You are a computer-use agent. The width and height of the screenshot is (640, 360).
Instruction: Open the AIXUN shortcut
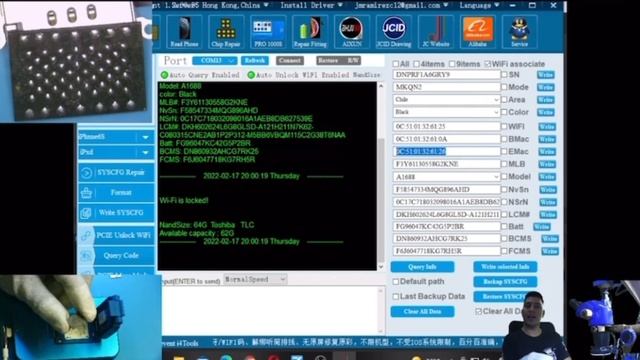pyautogui.click(x=352, y=32)
